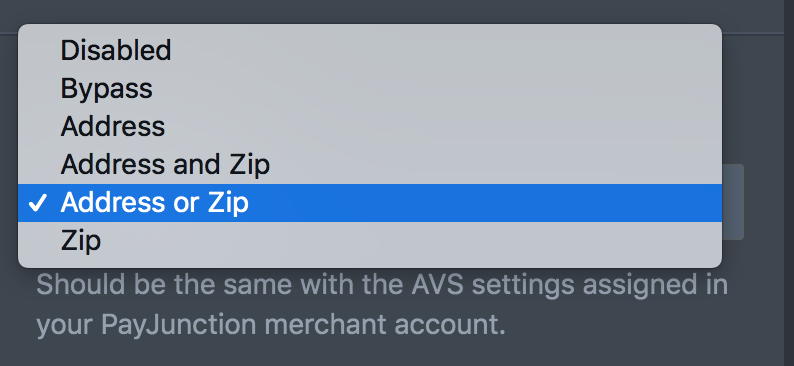Viewport: 794px width, 366px height.
Task: Click the page scrollbar at right edge
Action: [789, 183]
